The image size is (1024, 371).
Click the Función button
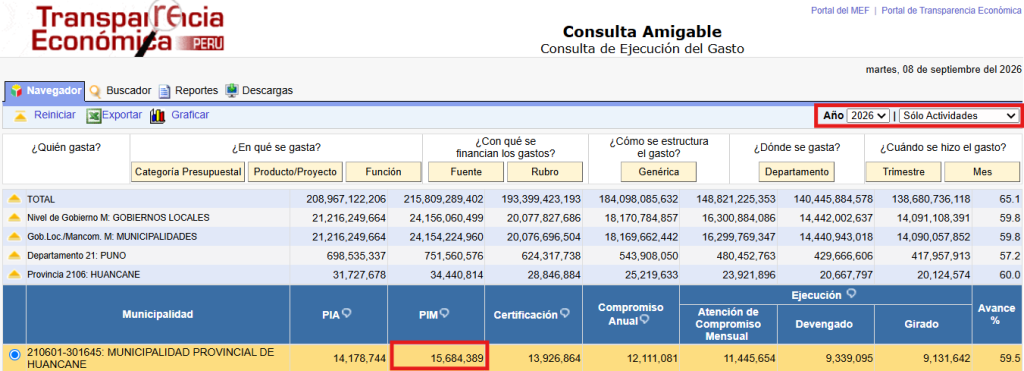pos(383,172)
